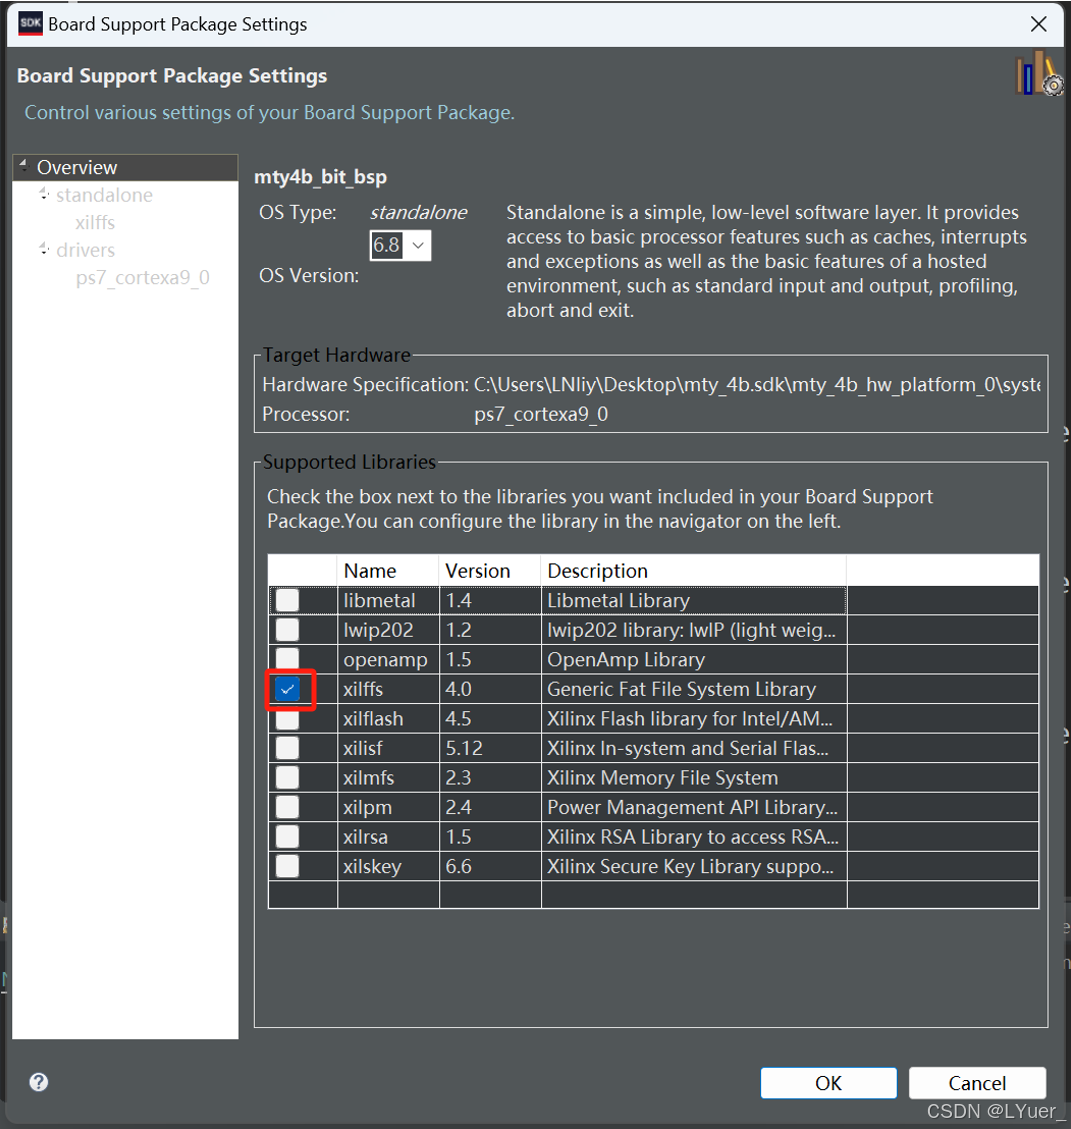Open the help question mark icon

click(x=39, y=1081)
